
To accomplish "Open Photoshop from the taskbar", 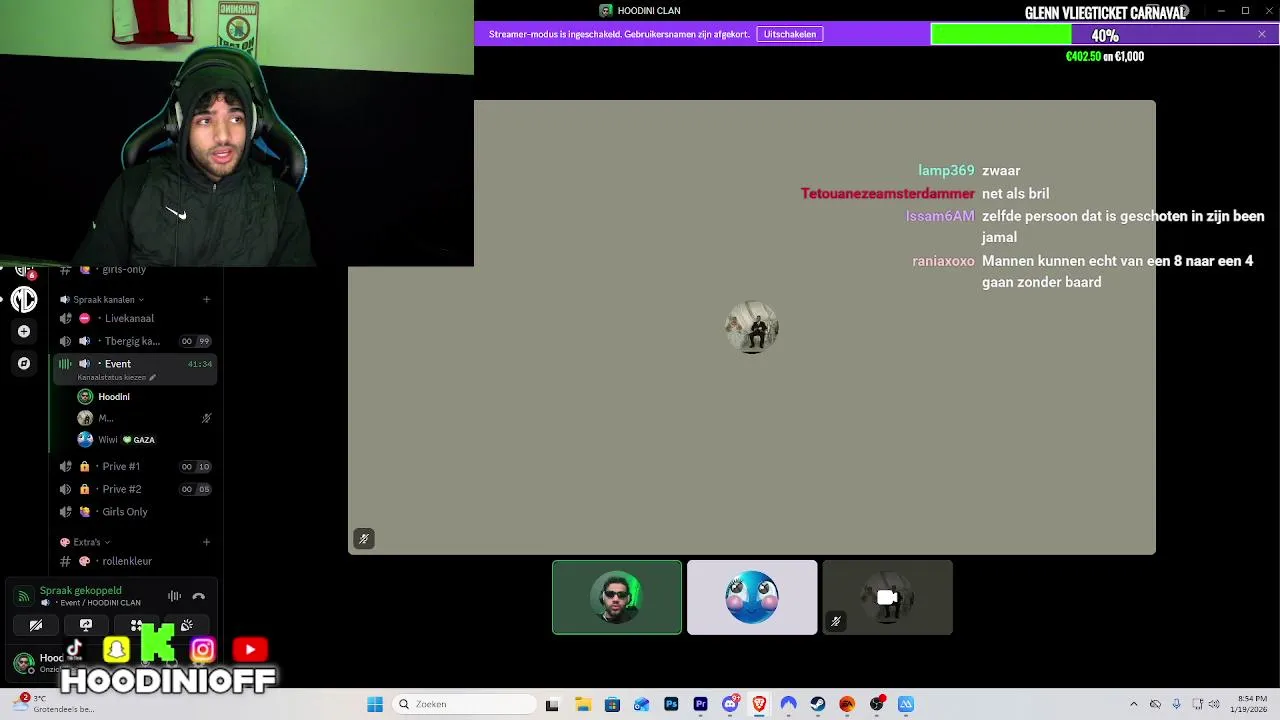I will [x=671, y=704].
